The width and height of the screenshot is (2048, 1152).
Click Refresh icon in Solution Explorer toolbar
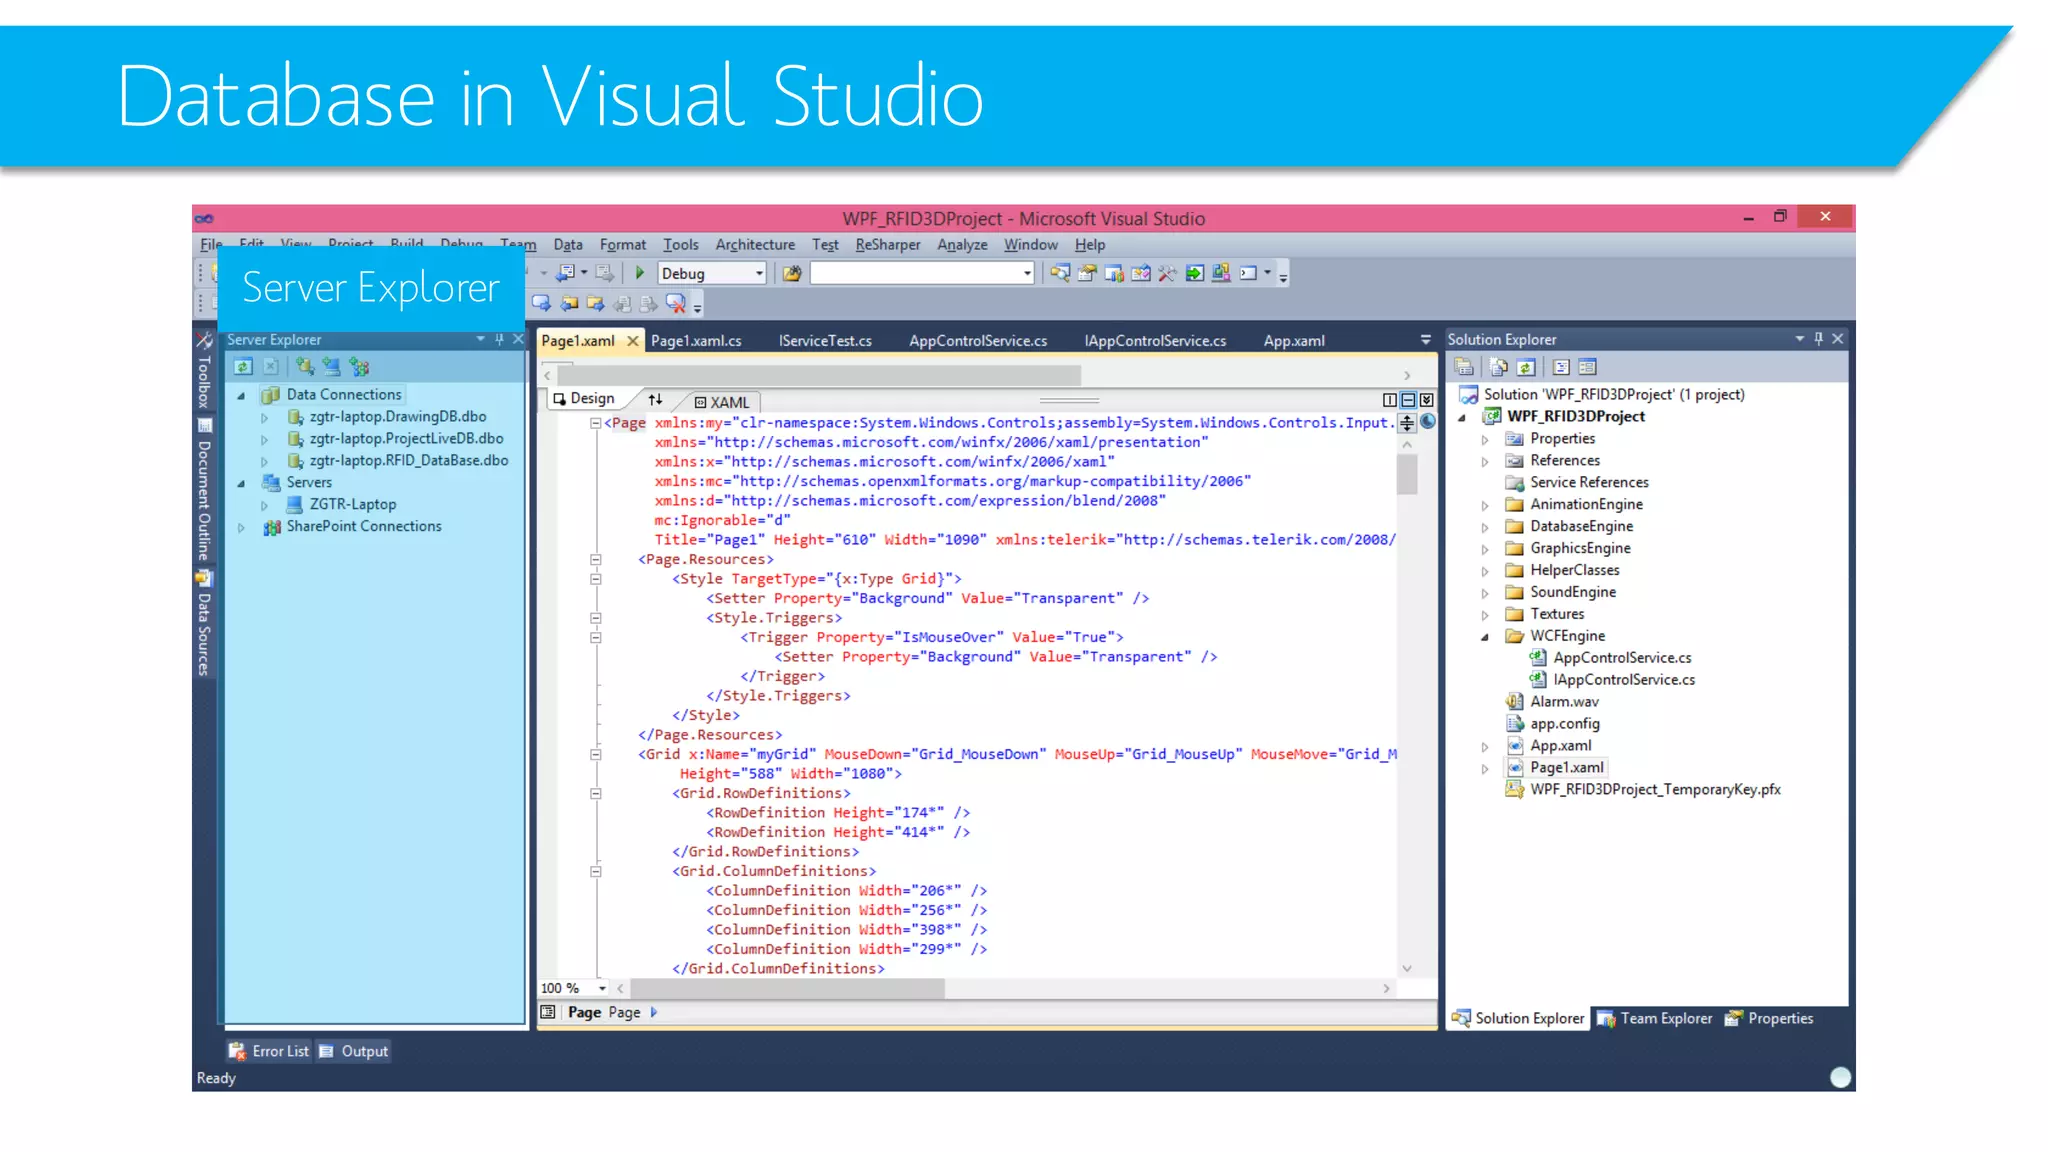pos(1525,367)
